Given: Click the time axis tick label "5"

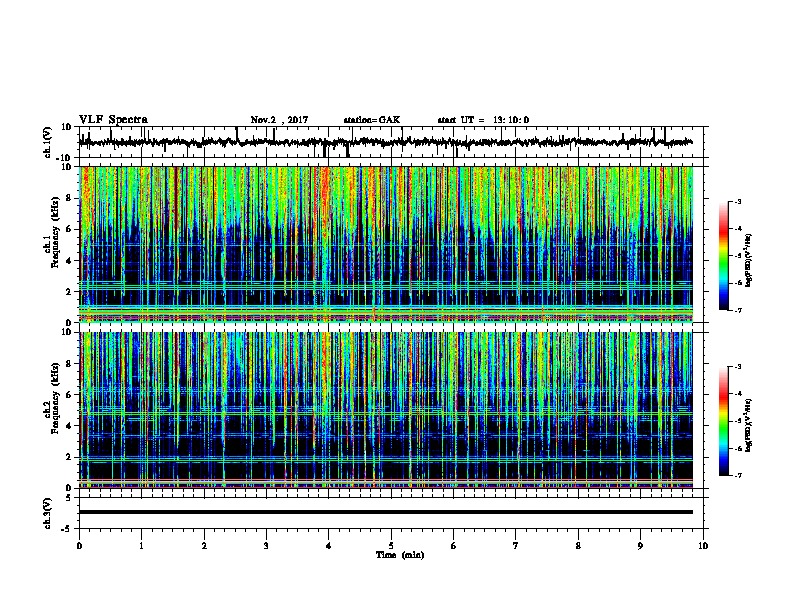Looking at the screenshot, I should coord(391,546).
